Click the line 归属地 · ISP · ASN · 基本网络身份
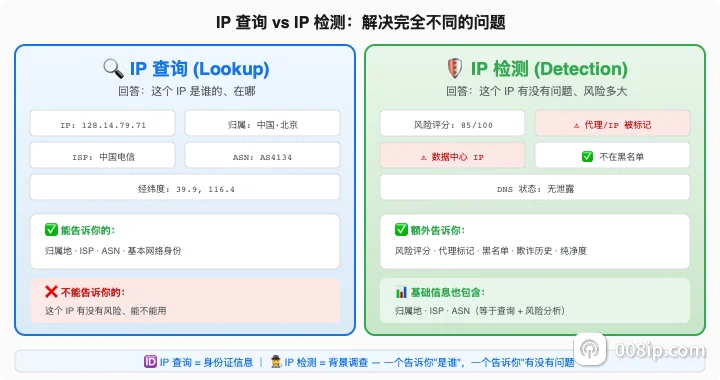The width and height of the screenshot is (720, 380). 113,251
